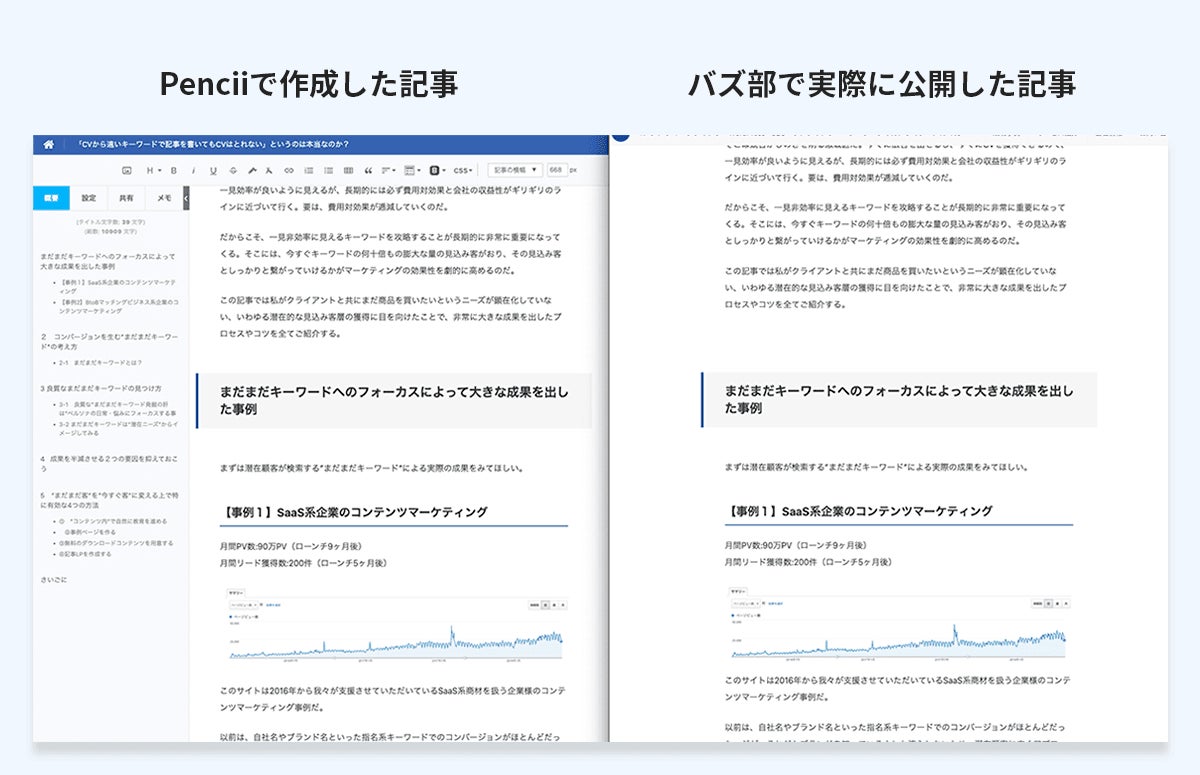This screenshot has height=775, width=1200.
Task: Insert a blockquote with the quote icon
Action: 368,171
